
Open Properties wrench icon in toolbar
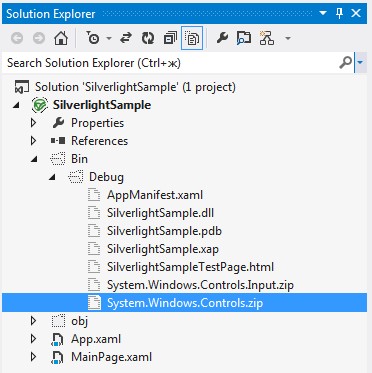point(222,38)
